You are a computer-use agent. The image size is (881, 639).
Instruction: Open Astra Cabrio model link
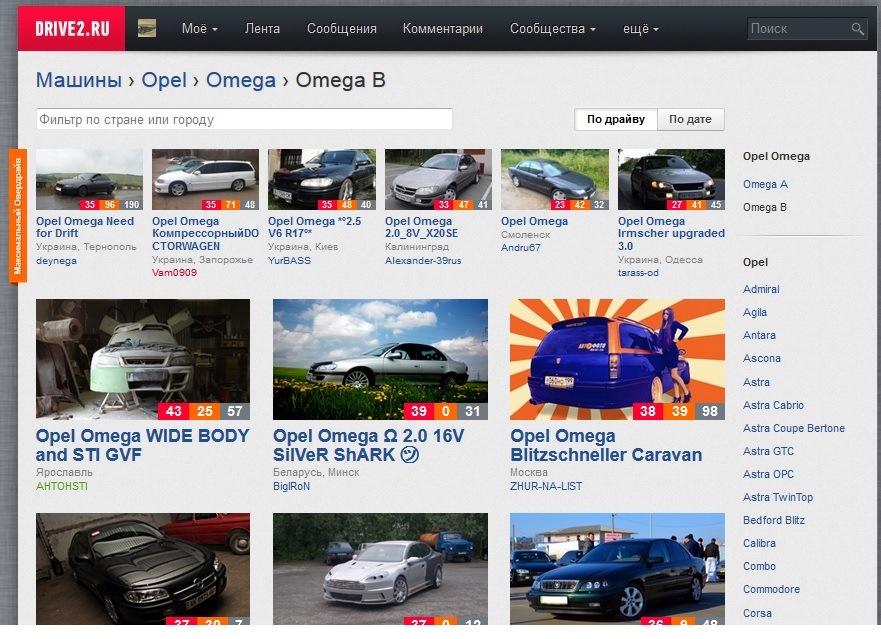pyautogui.click(x=773, y=405)
